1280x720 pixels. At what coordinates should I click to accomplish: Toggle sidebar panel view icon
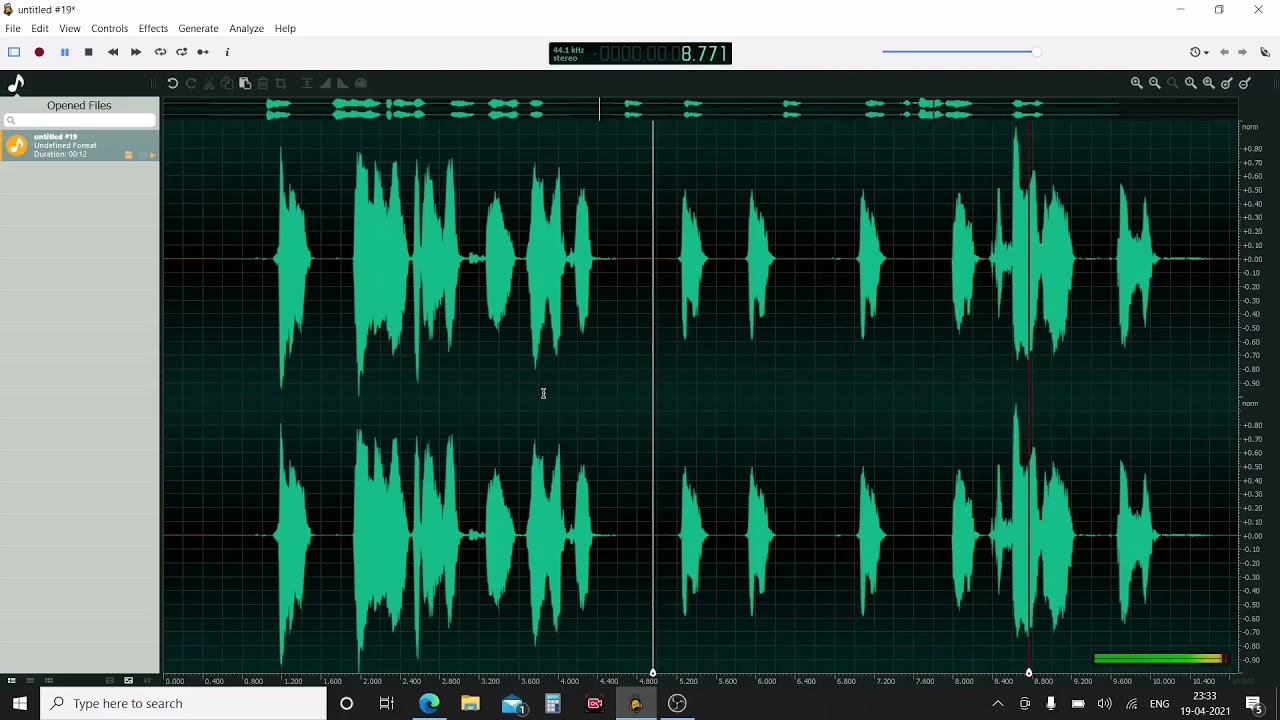[14, 52]
